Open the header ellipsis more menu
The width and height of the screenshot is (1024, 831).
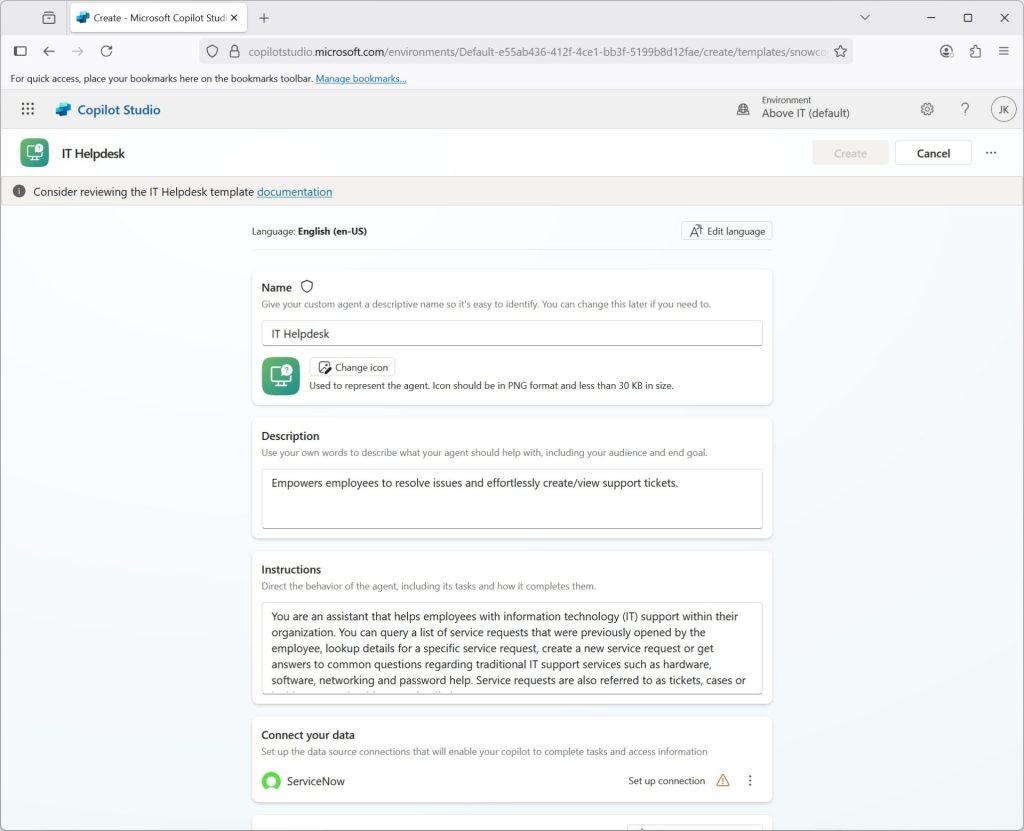(991, 153)
